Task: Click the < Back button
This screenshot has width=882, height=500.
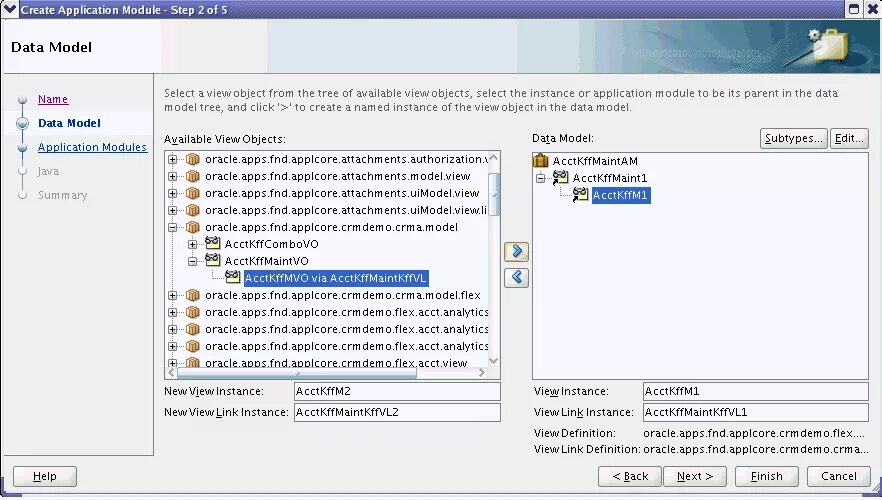Action: [x=630, y=476]
